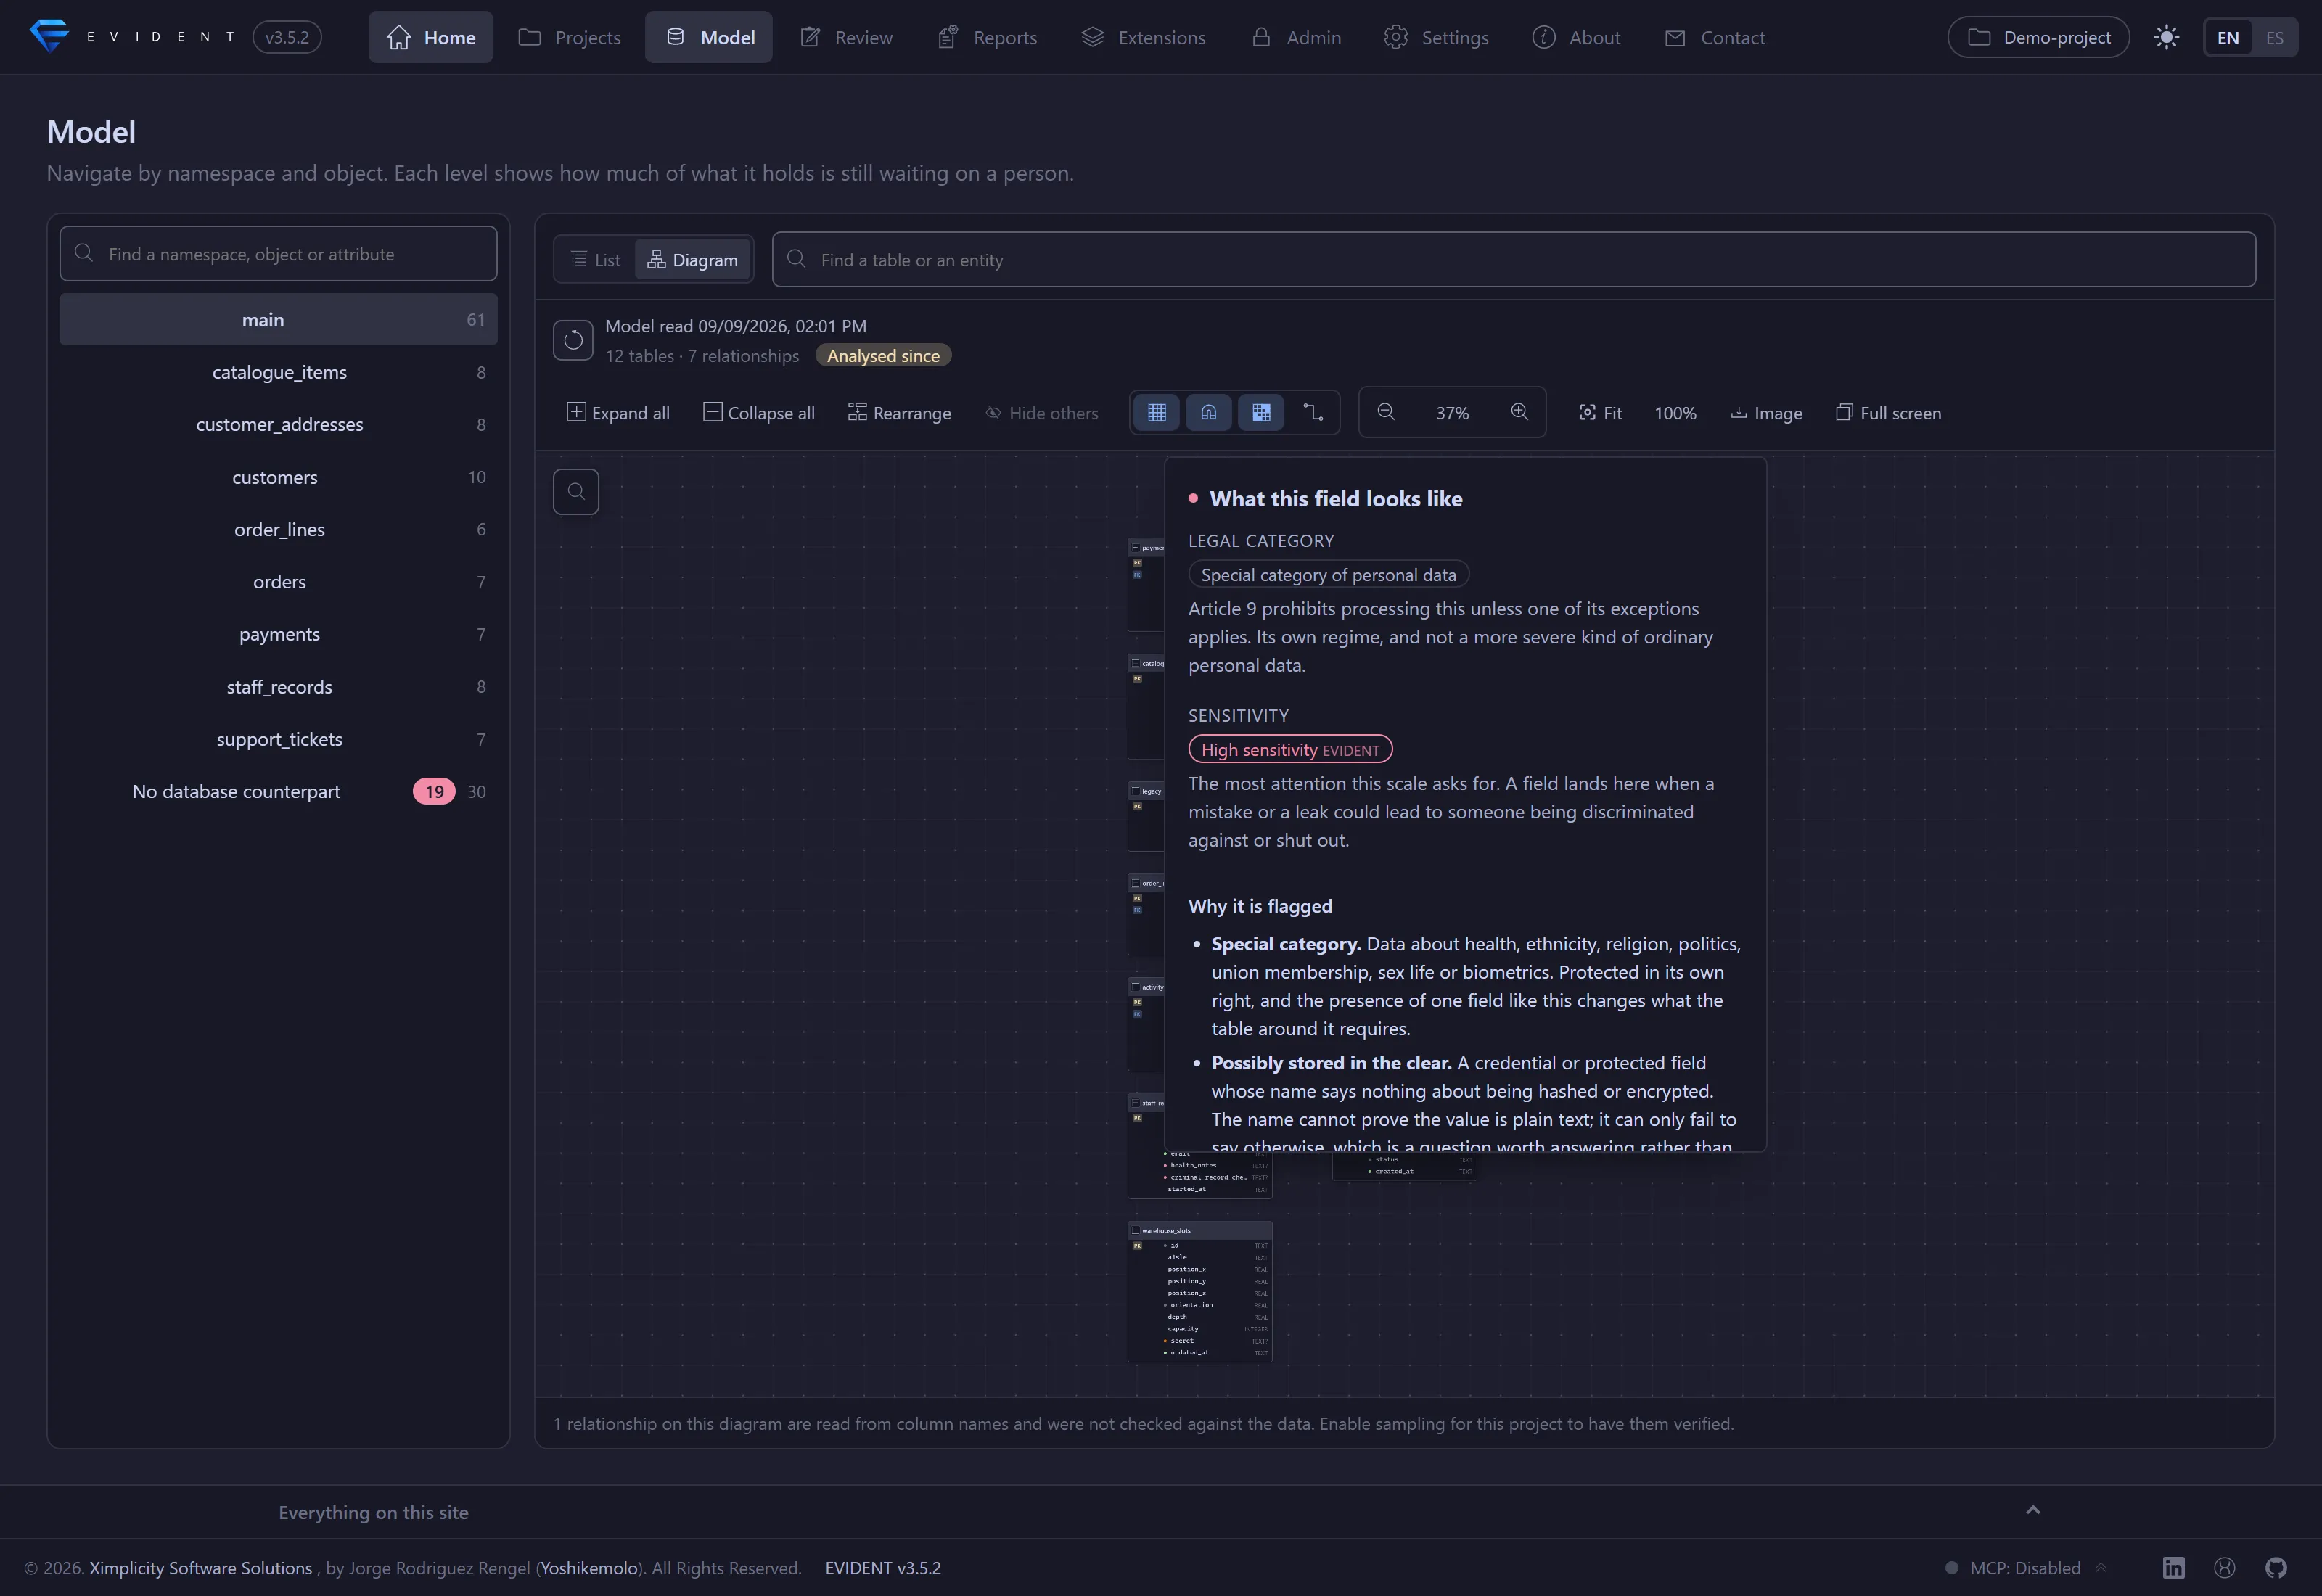This screenshot has height=1596, width=2322.
Task: Focus the 'Find a table or an entity' field
Action: 1513,260
